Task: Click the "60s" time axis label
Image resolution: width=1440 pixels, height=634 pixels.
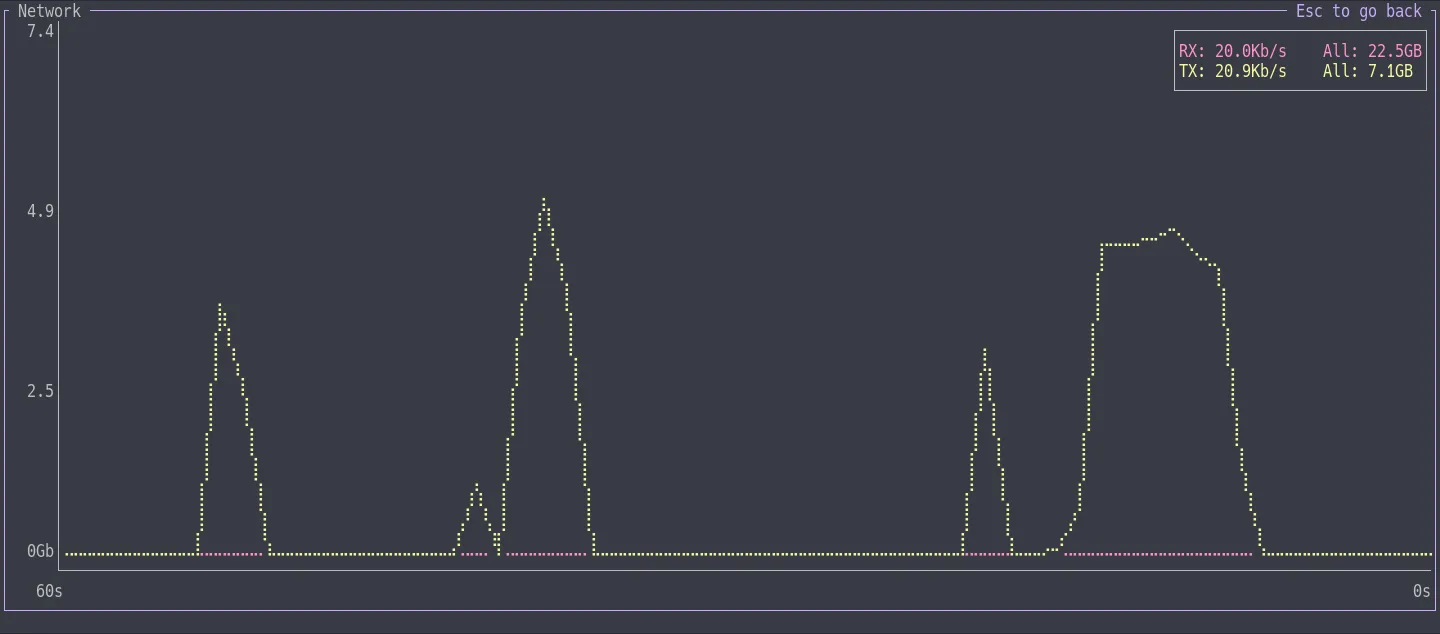Action: pyautogui.click(x=49, y=591)
